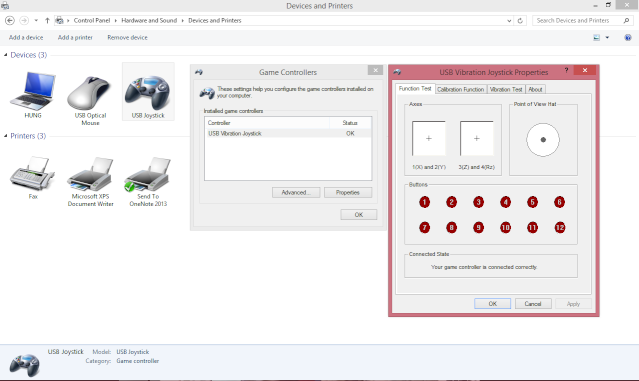Click joystick button indicator 12
This screenshot has width=639, height=381.
560,227
